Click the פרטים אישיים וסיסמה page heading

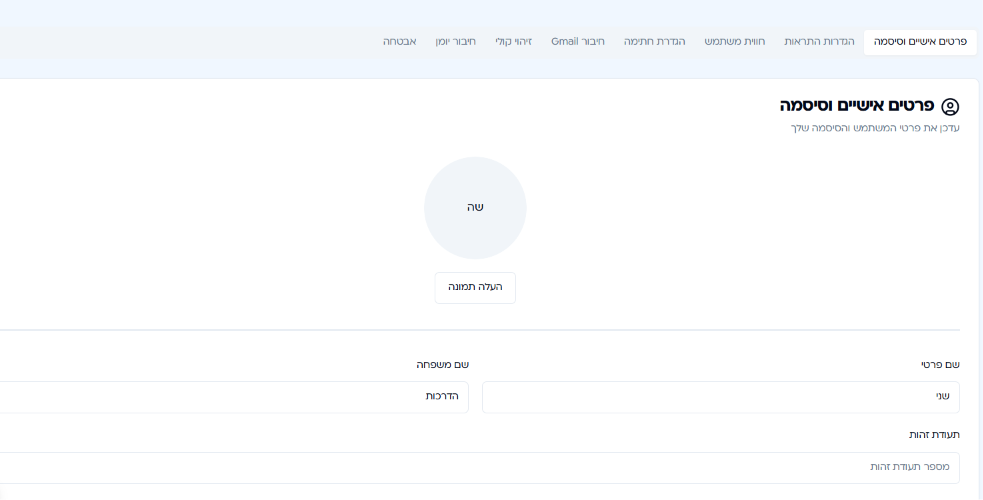click(x=856, y=106)
